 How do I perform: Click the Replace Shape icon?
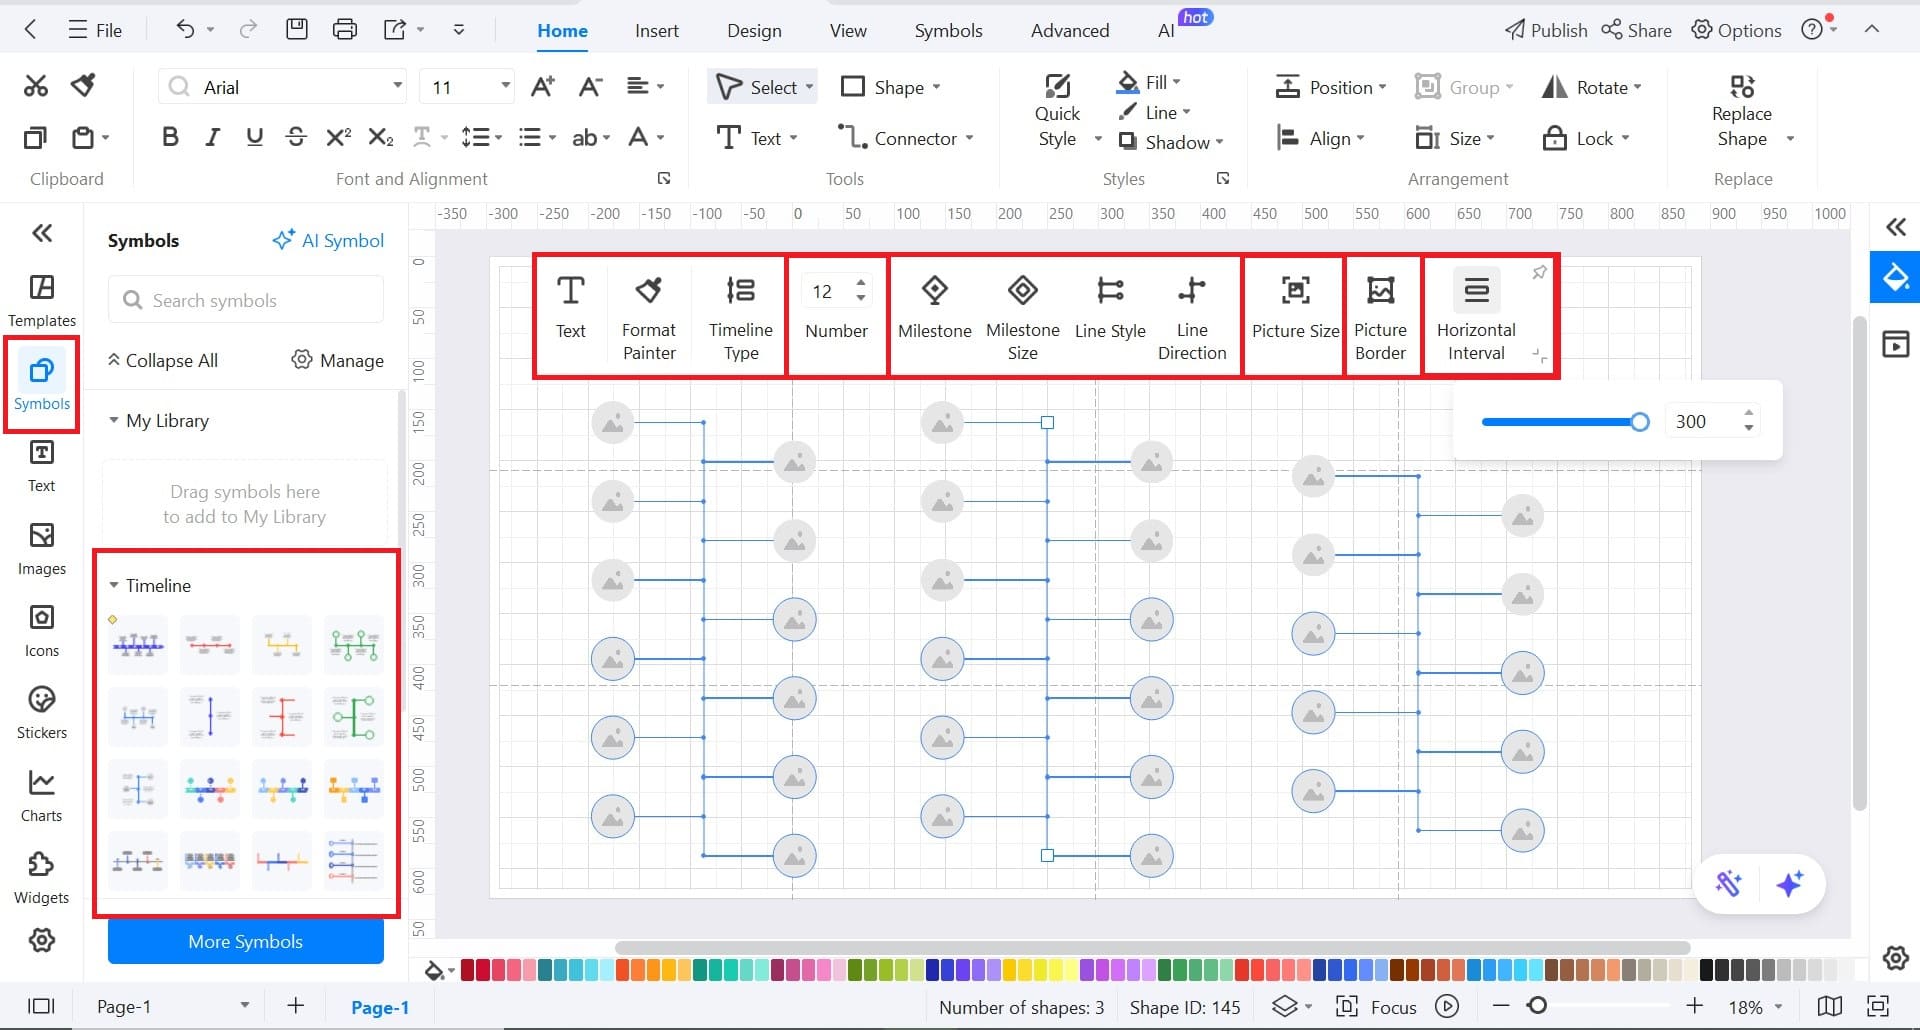click(1742, 86)
